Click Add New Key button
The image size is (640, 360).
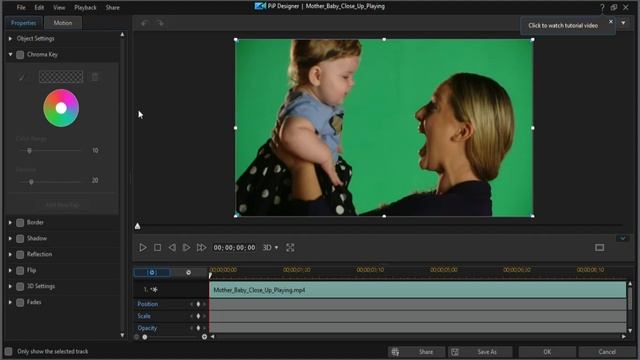tap(62, 204)
